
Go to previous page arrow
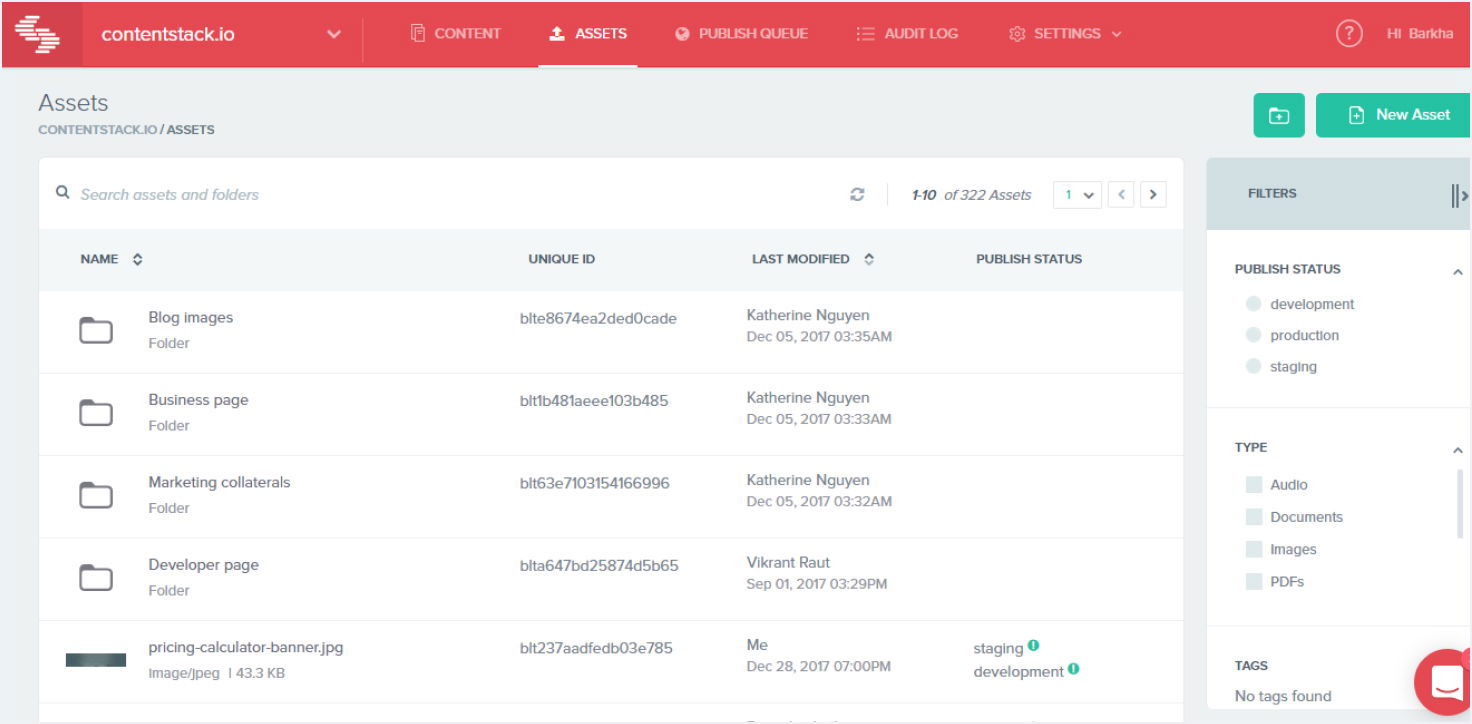(1122, 195)
